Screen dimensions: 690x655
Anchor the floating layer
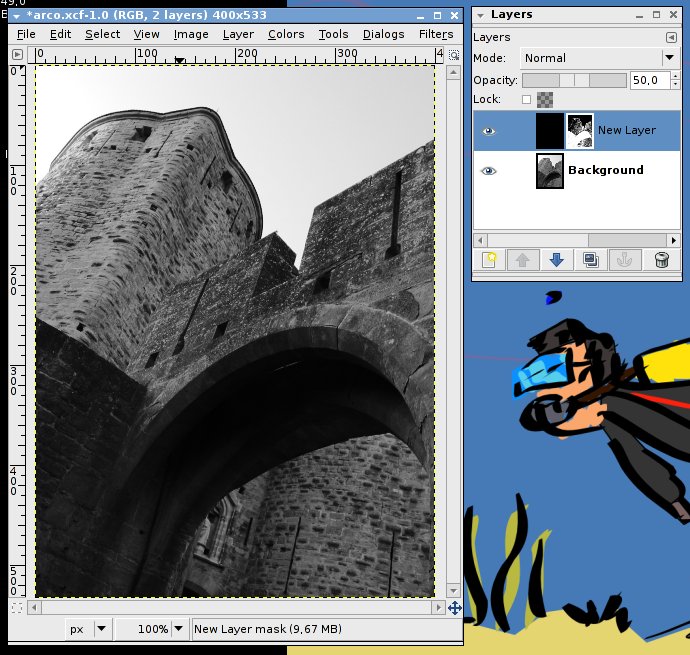click(x=624, y=260)
